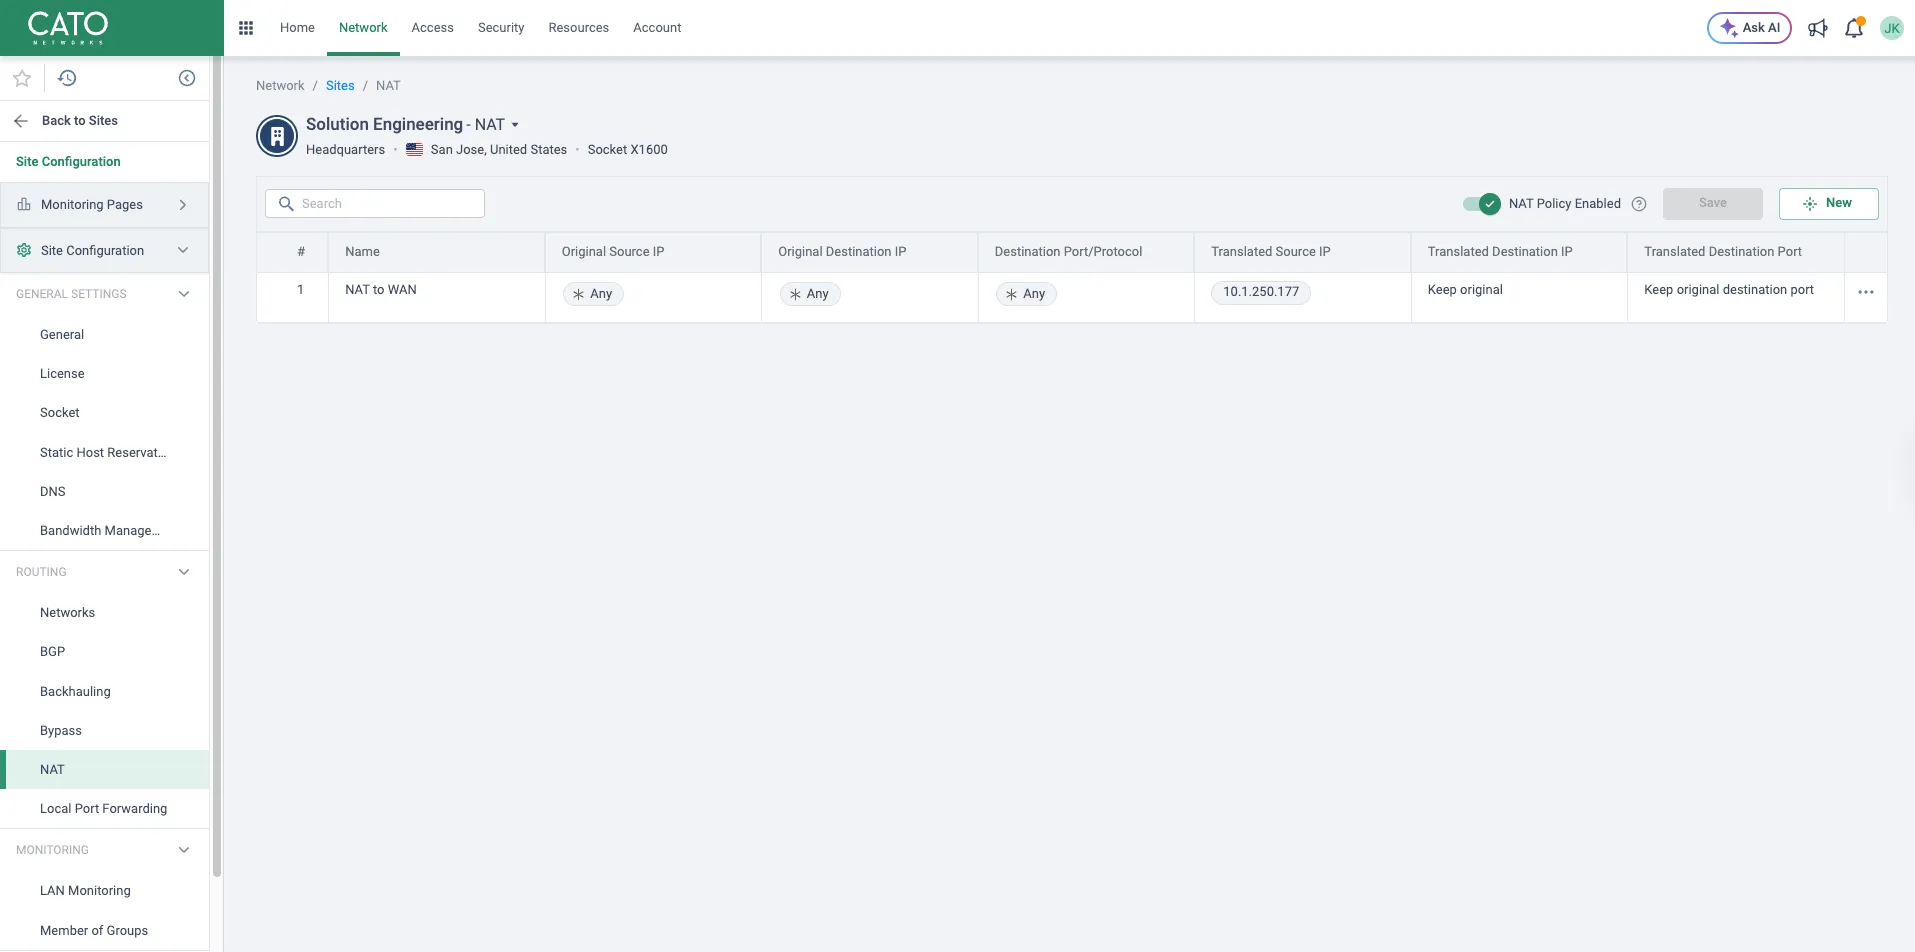Switch to the Home tab
1915x952 pixels.
297,28
